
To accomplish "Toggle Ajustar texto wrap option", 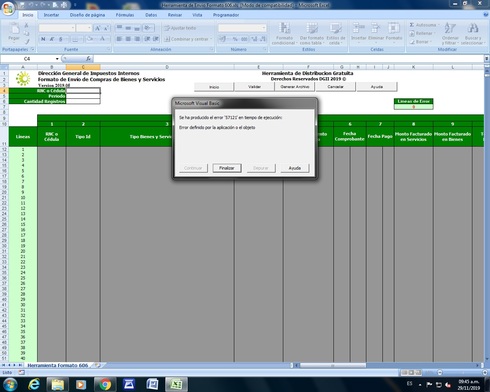I will (180, 28).
